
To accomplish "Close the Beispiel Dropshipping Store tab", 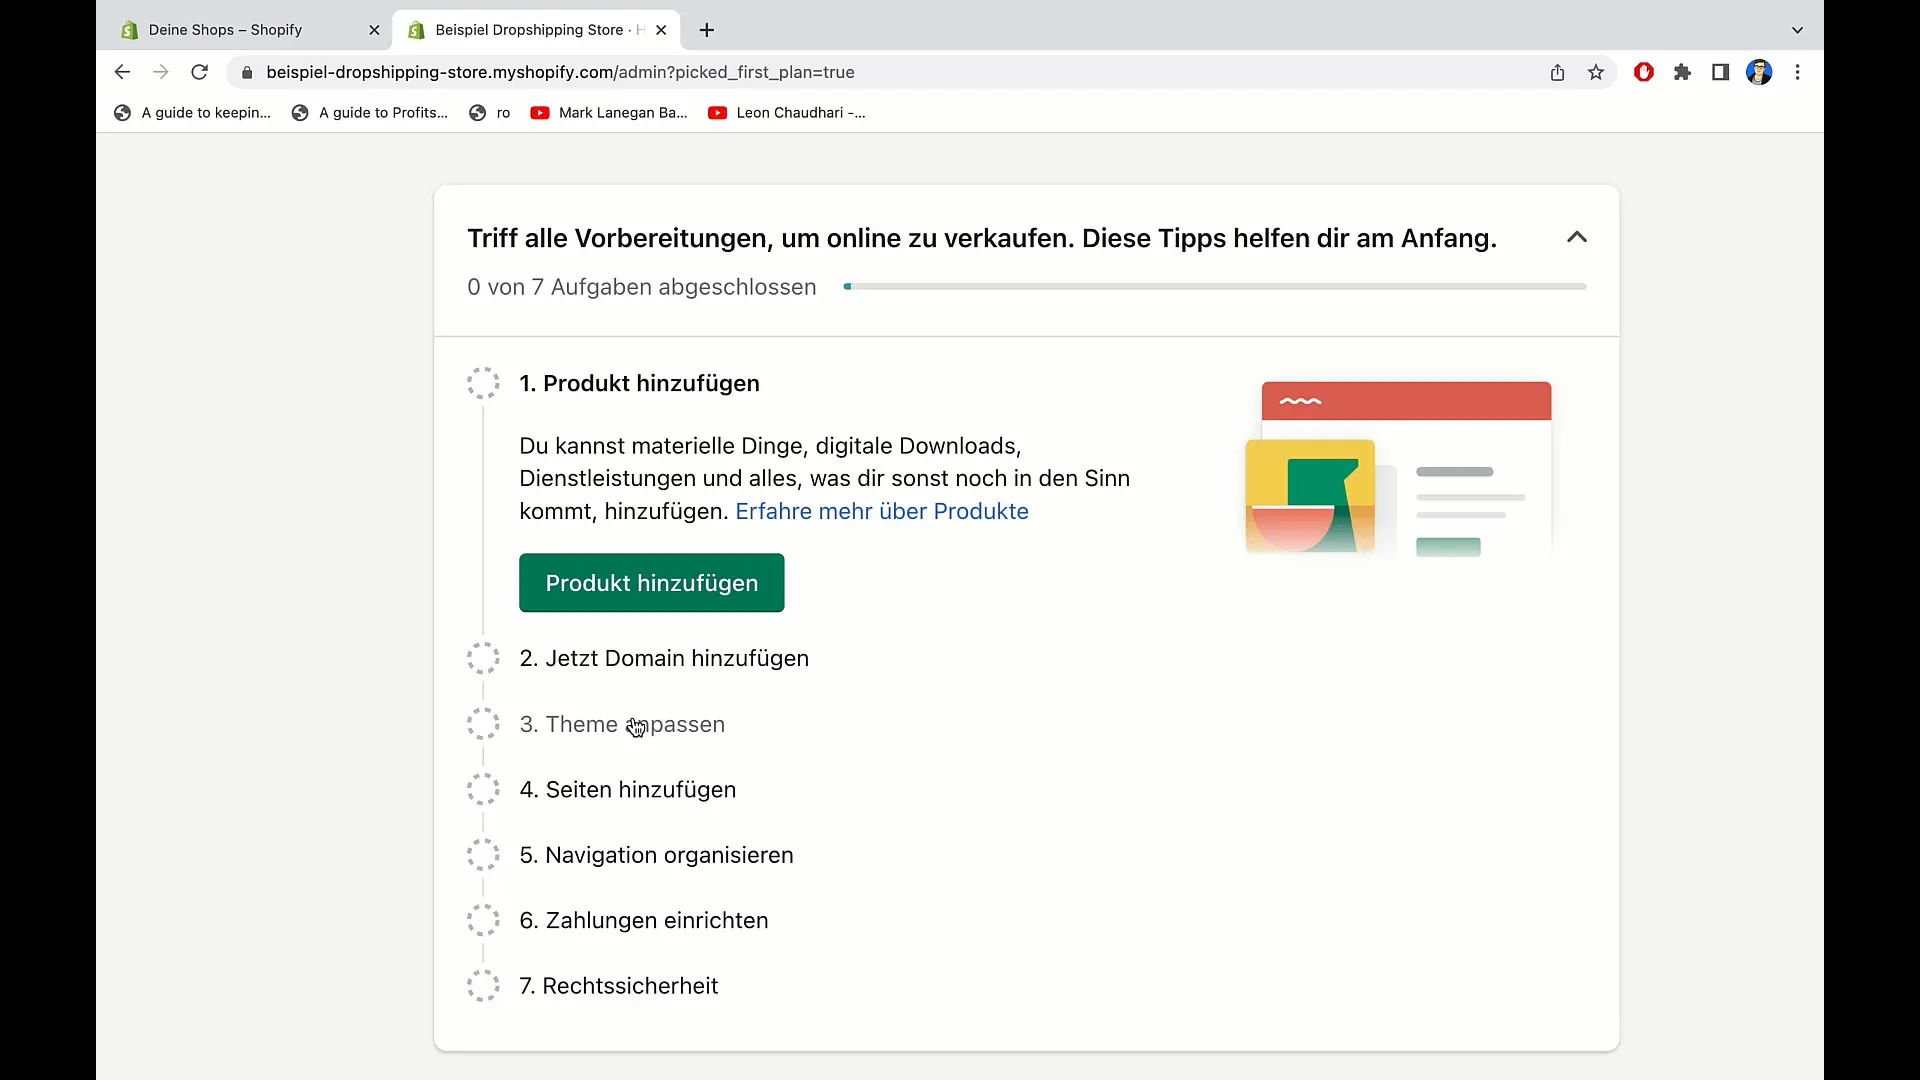I will click(x=661, y=30).
